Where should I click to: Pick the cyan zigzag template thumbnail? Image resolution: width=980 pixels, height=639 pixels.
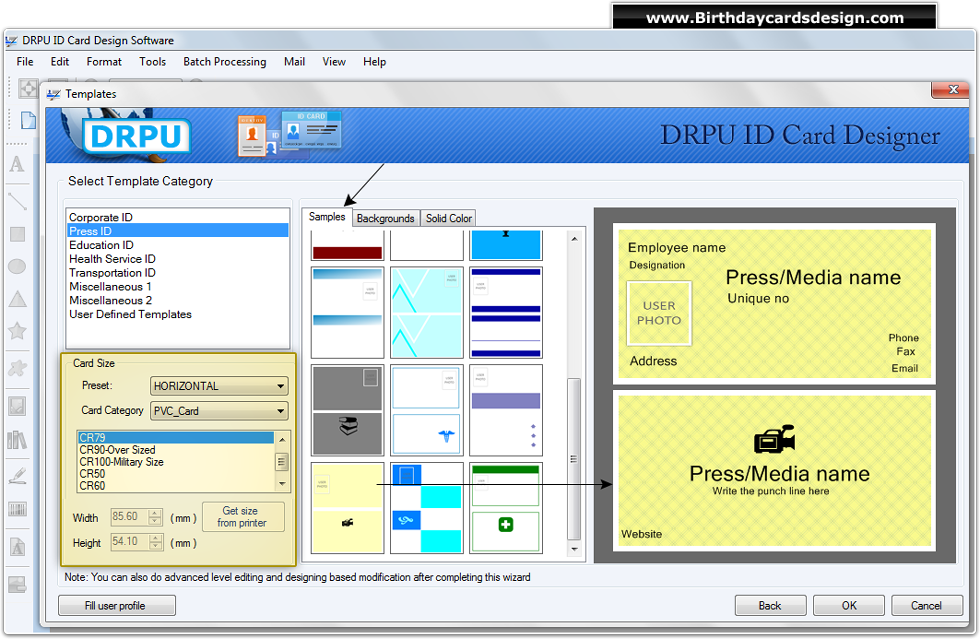pos(426,312)
